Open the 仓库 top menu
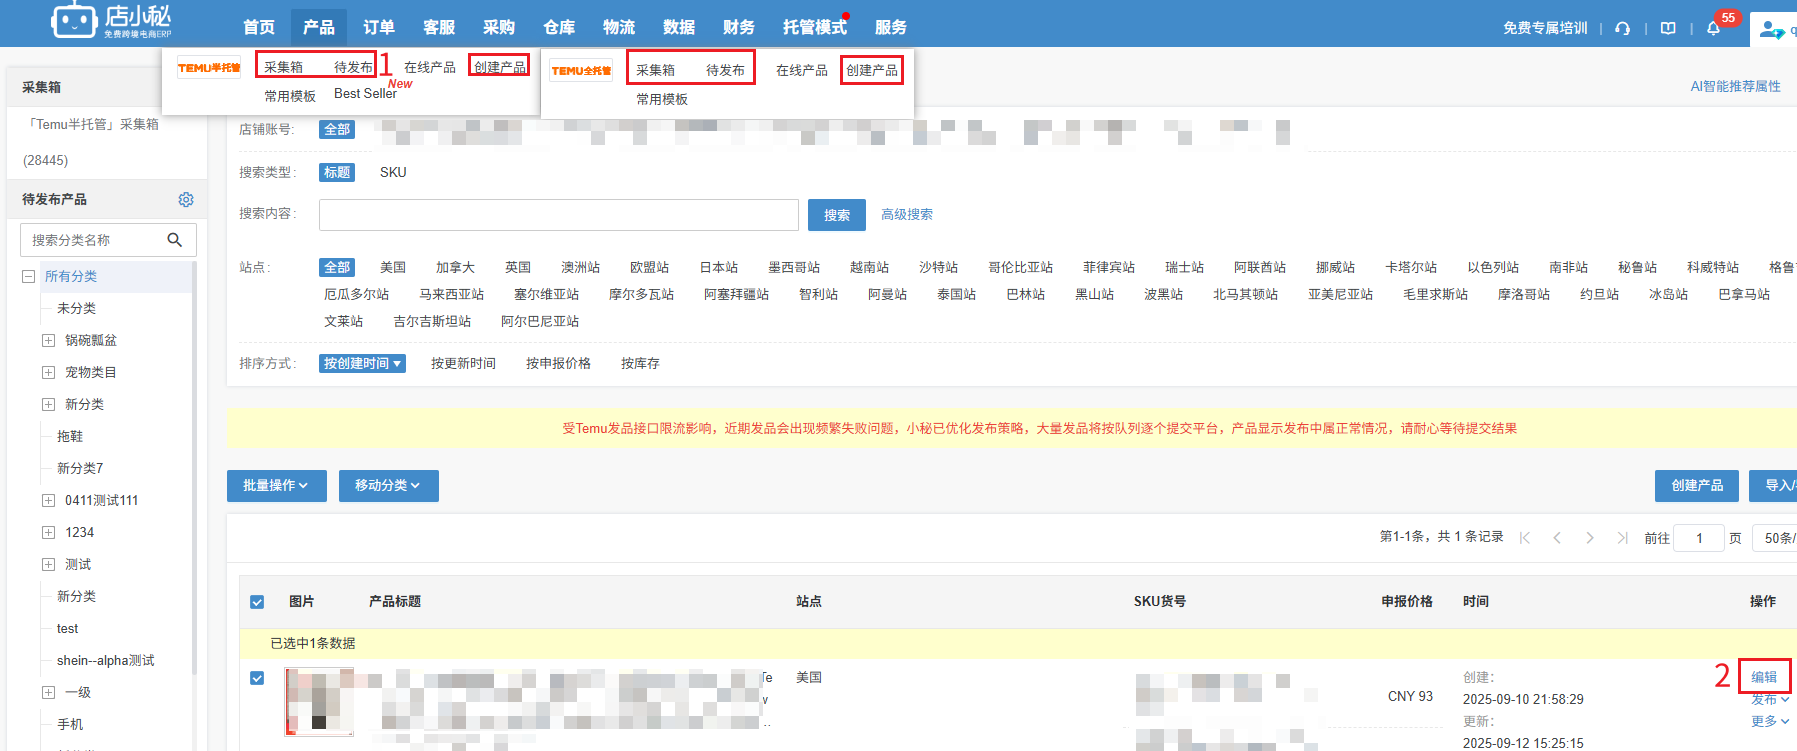 [559, 27]
